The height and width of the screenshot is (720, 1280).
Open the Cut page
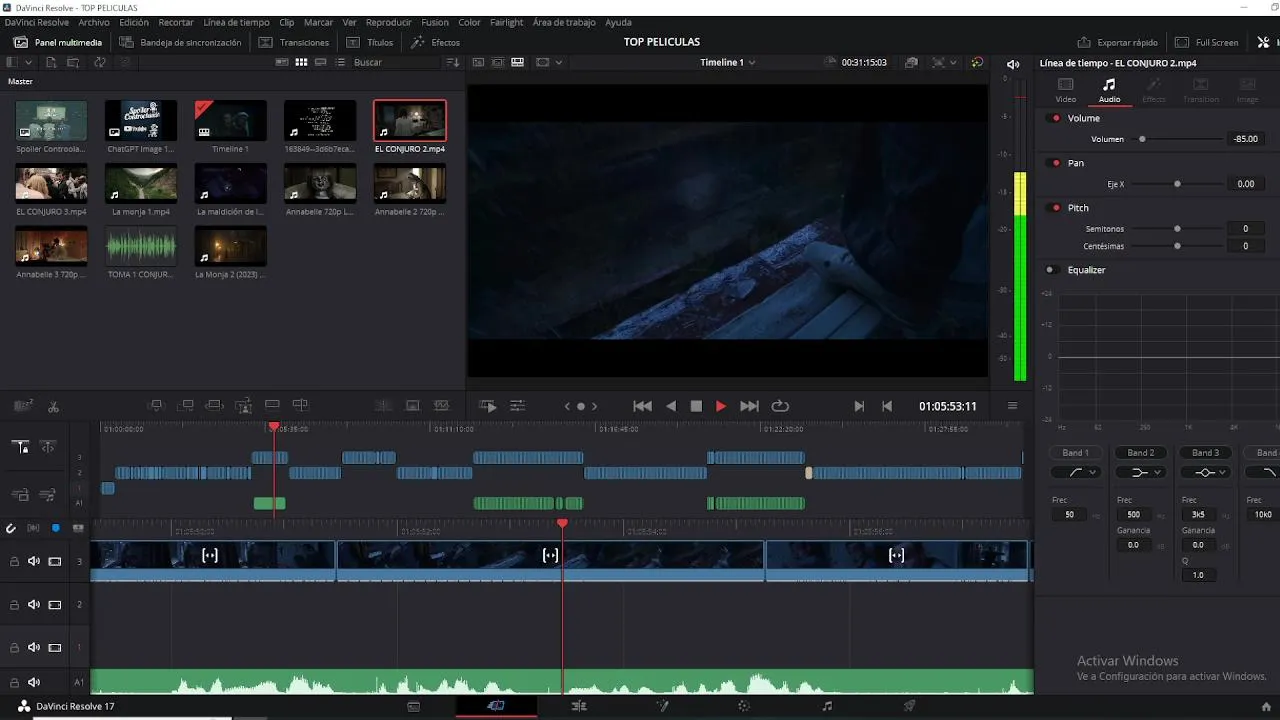point(496,706)
